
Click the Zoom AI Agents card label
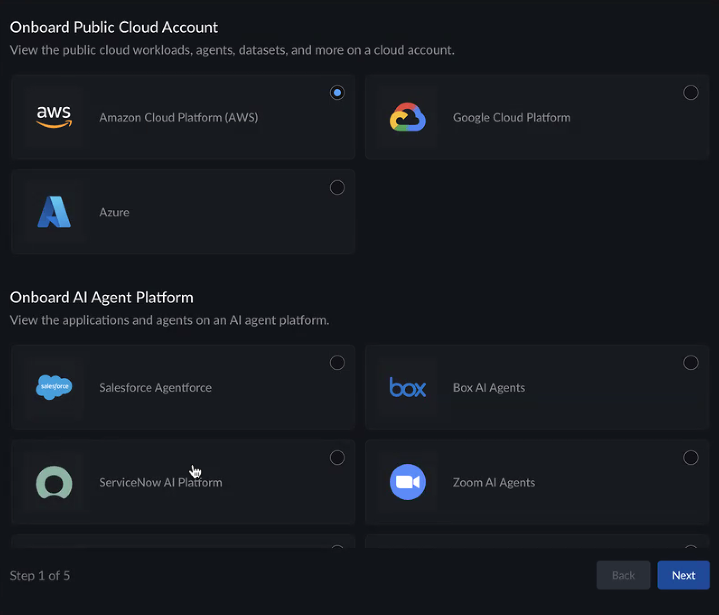[494, 482]
